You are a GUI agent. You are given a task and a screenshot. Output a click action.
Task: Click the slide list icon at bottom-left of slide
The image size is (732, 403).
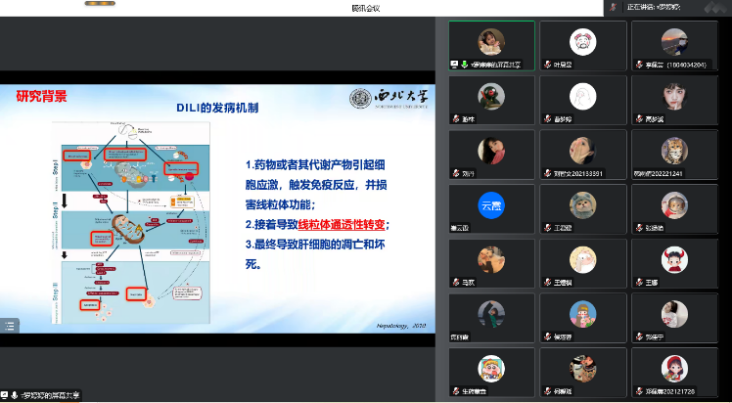pos(9,324)
